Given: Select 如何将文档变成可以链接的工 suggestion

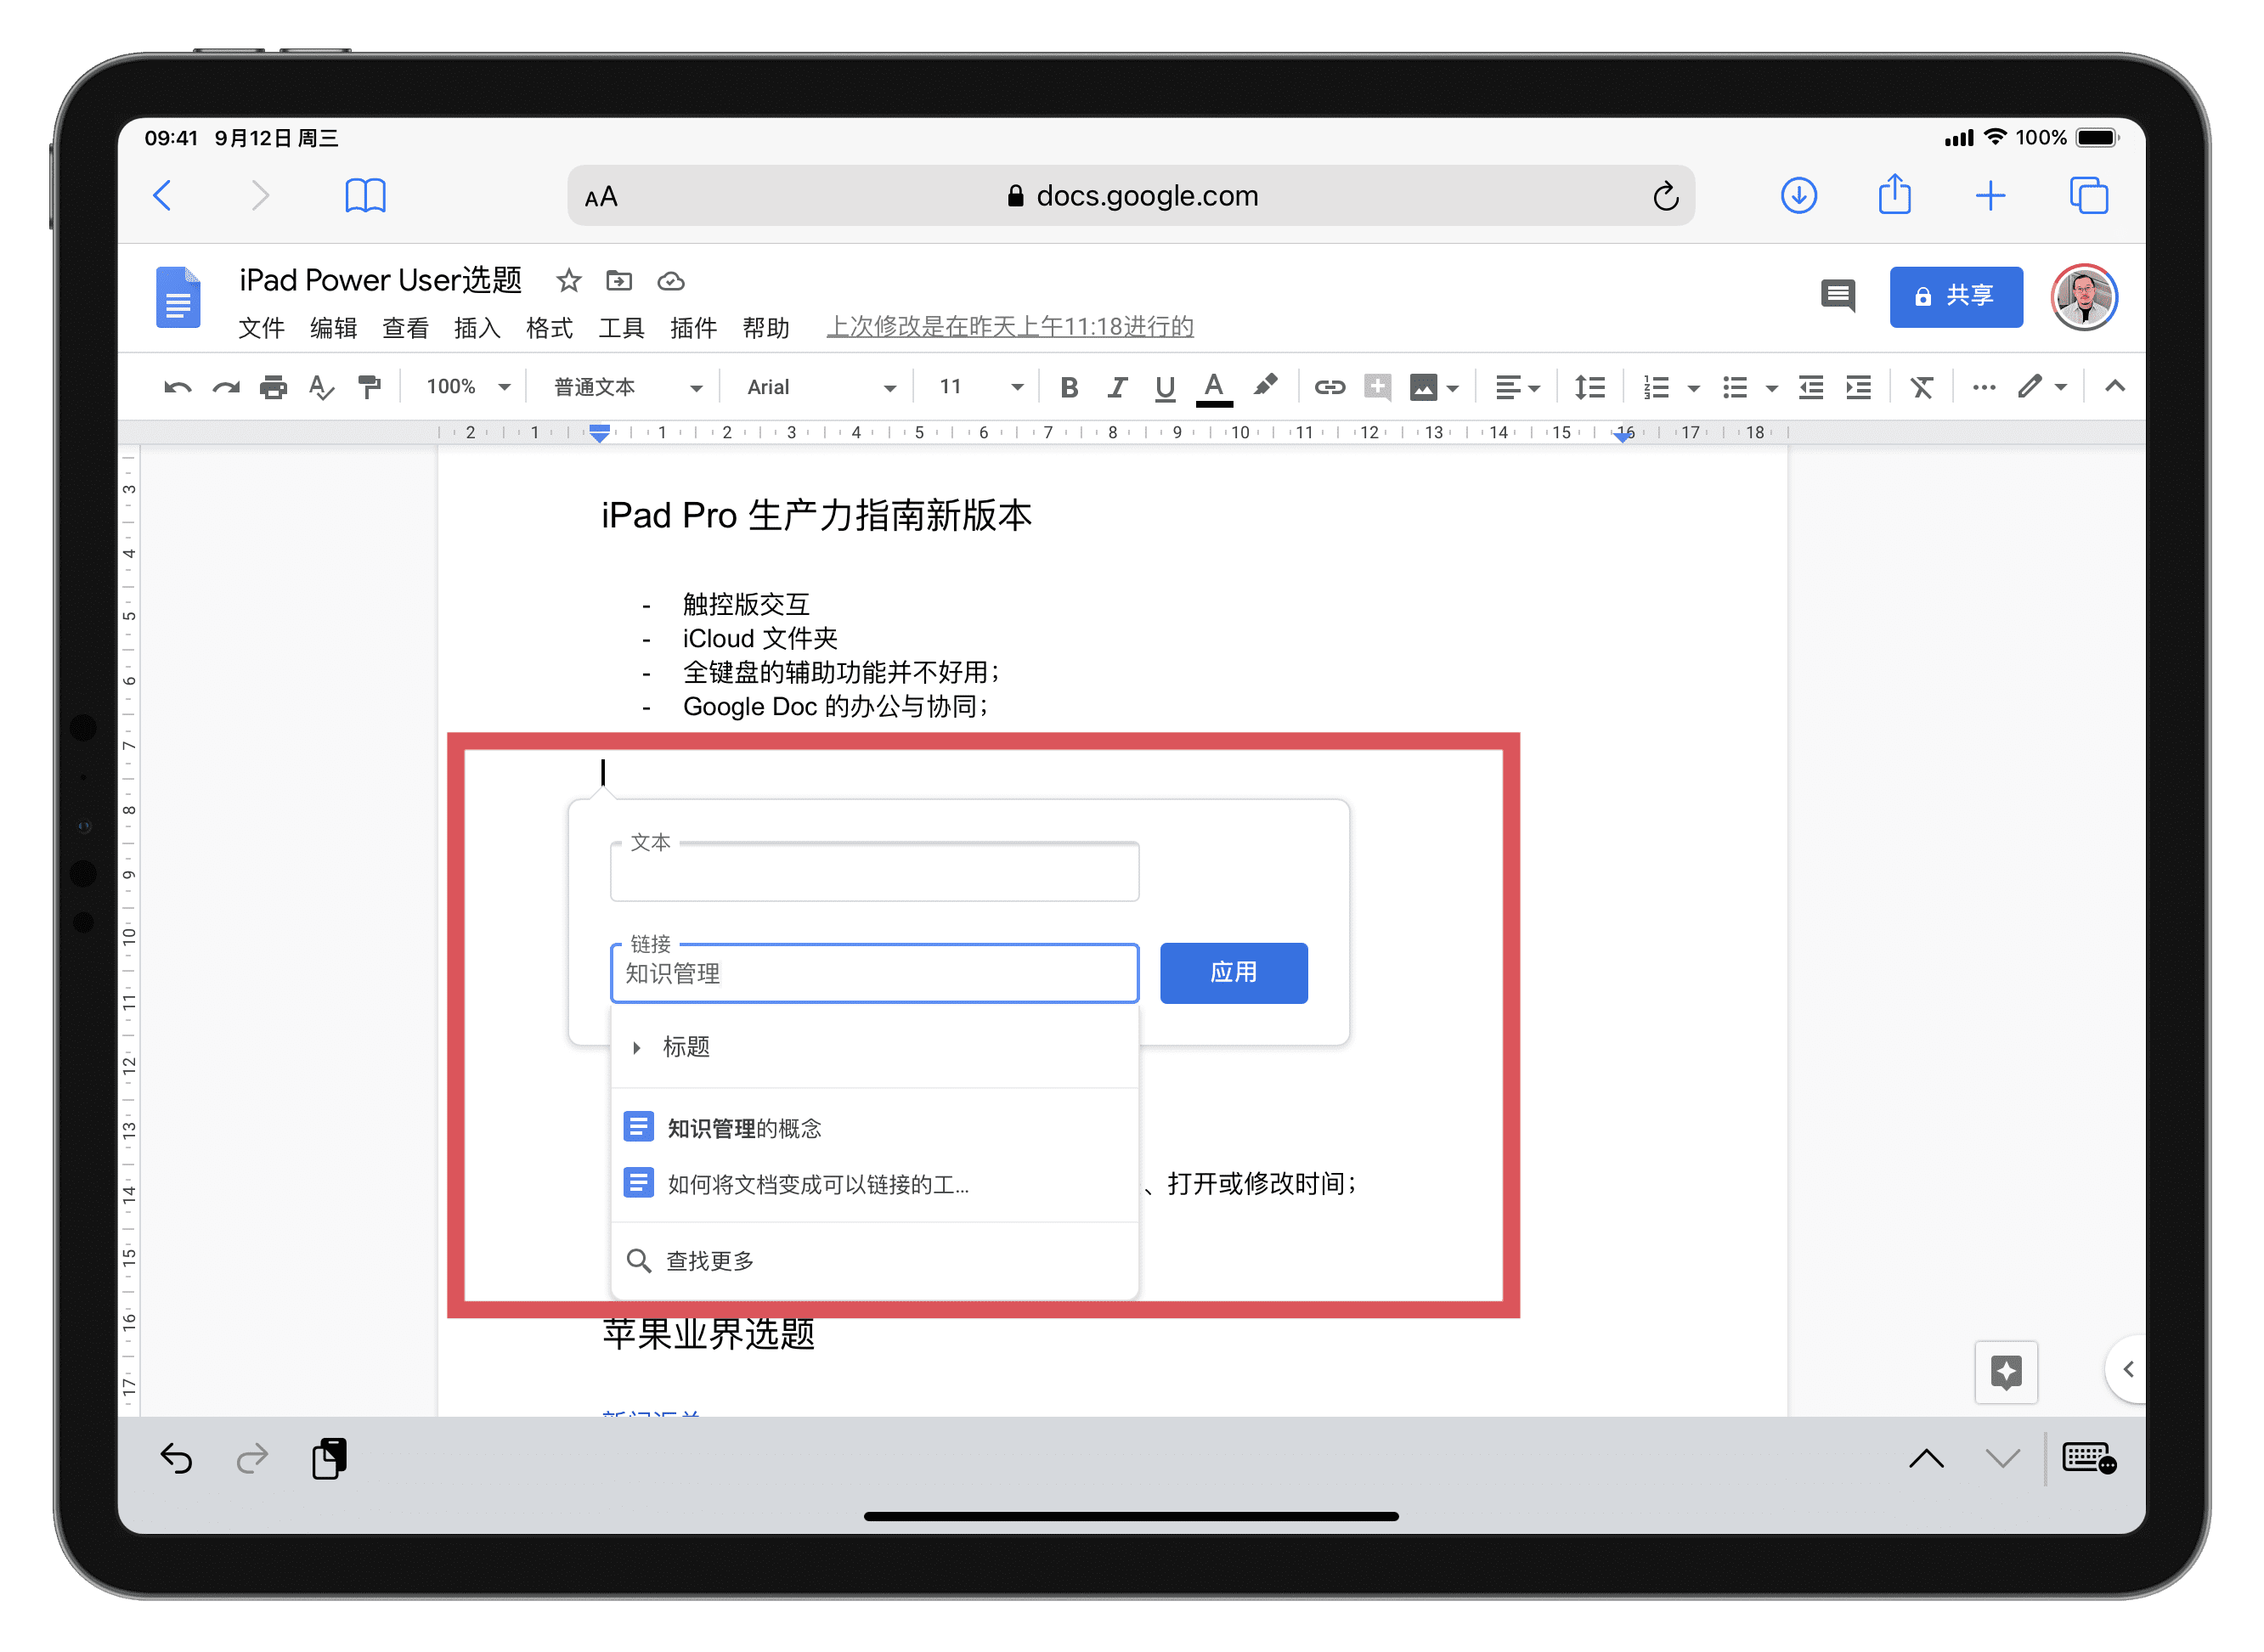Looking at the screenshot, I should (874, 1184).
